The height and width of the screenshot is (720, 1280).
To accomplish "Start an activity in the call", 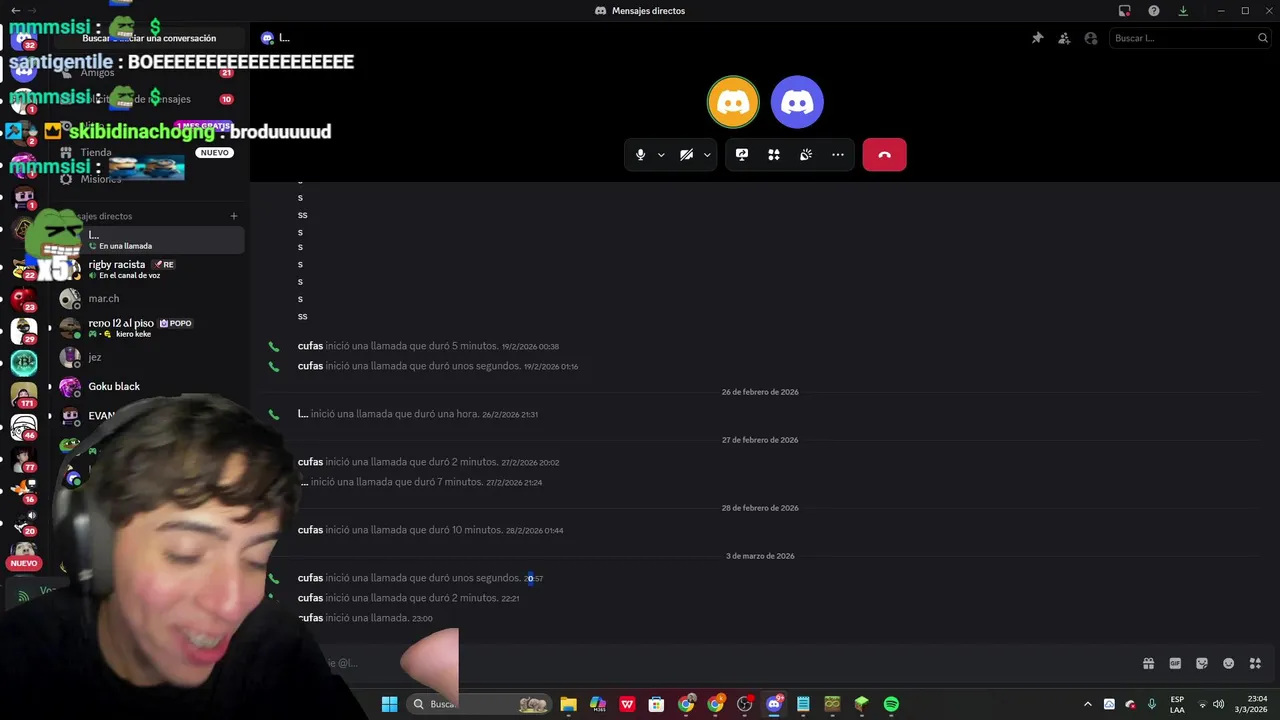I will click(773, 155).
